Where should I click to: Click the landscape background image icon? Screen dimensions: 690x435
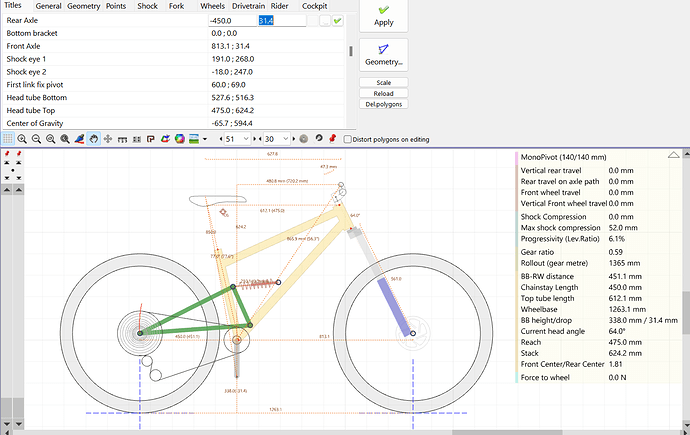point(194,139)
